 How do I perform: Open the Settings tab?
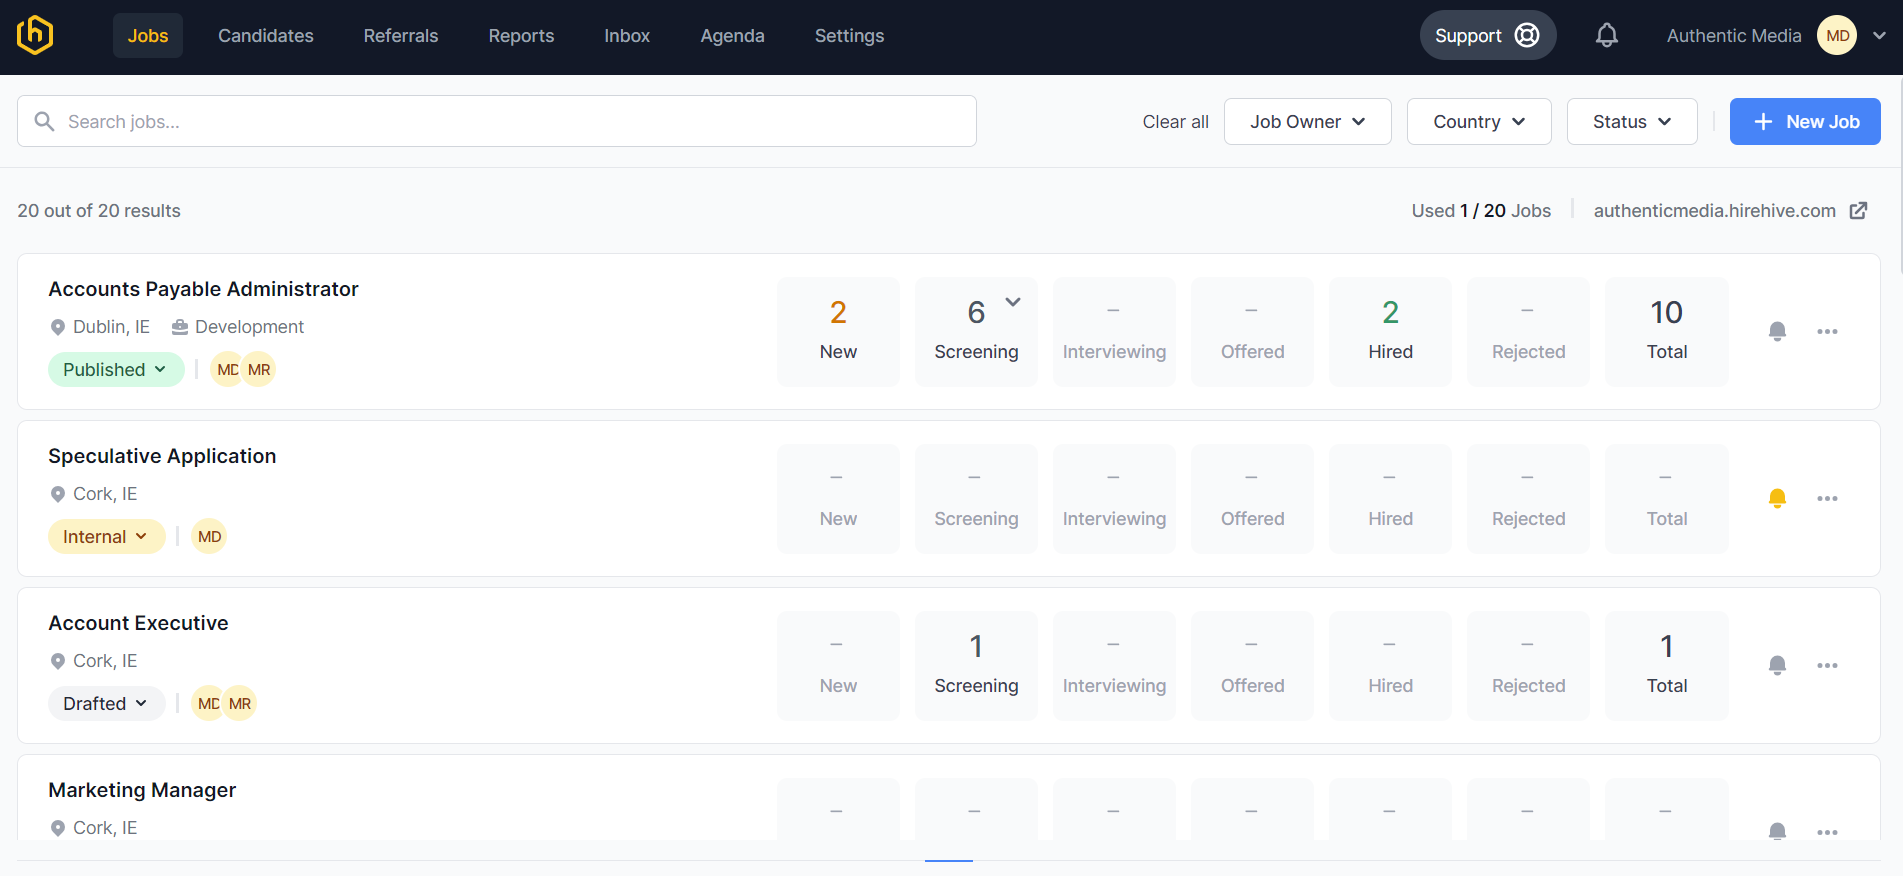(x=849, y=36)
